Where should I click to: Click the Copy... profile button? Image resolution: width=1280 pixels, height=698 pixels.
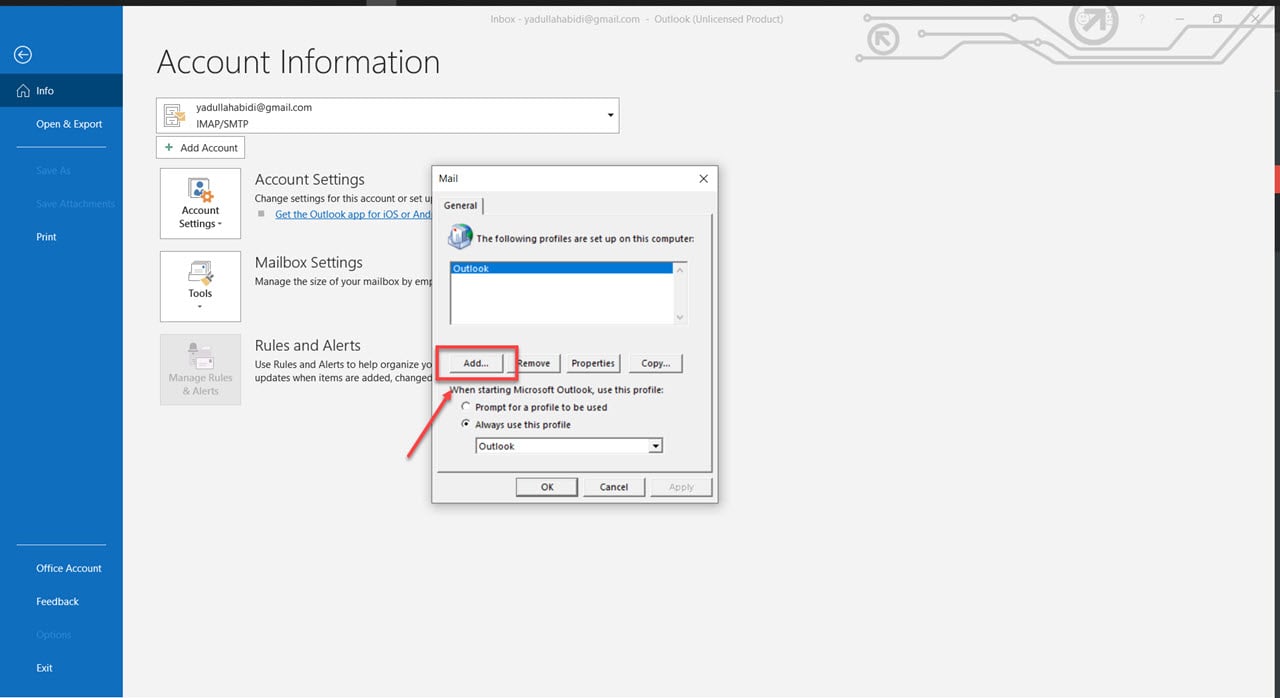(x=655, y=363)
